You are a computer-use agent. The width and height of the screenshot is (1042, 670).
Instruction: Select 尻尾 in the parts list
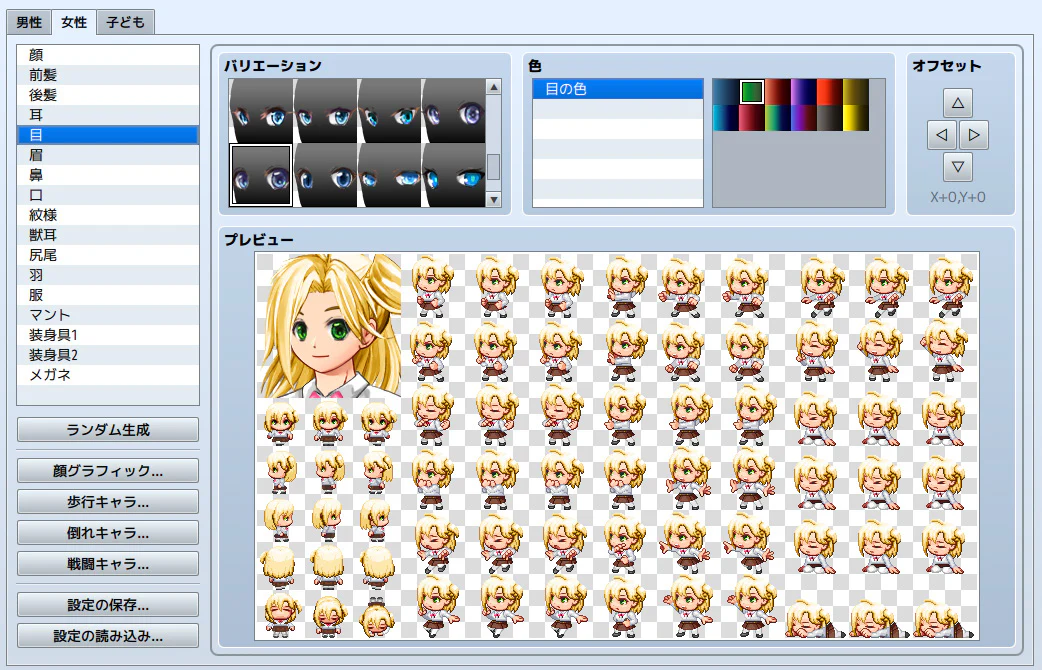pyautogui.click(x=108, y=255)
